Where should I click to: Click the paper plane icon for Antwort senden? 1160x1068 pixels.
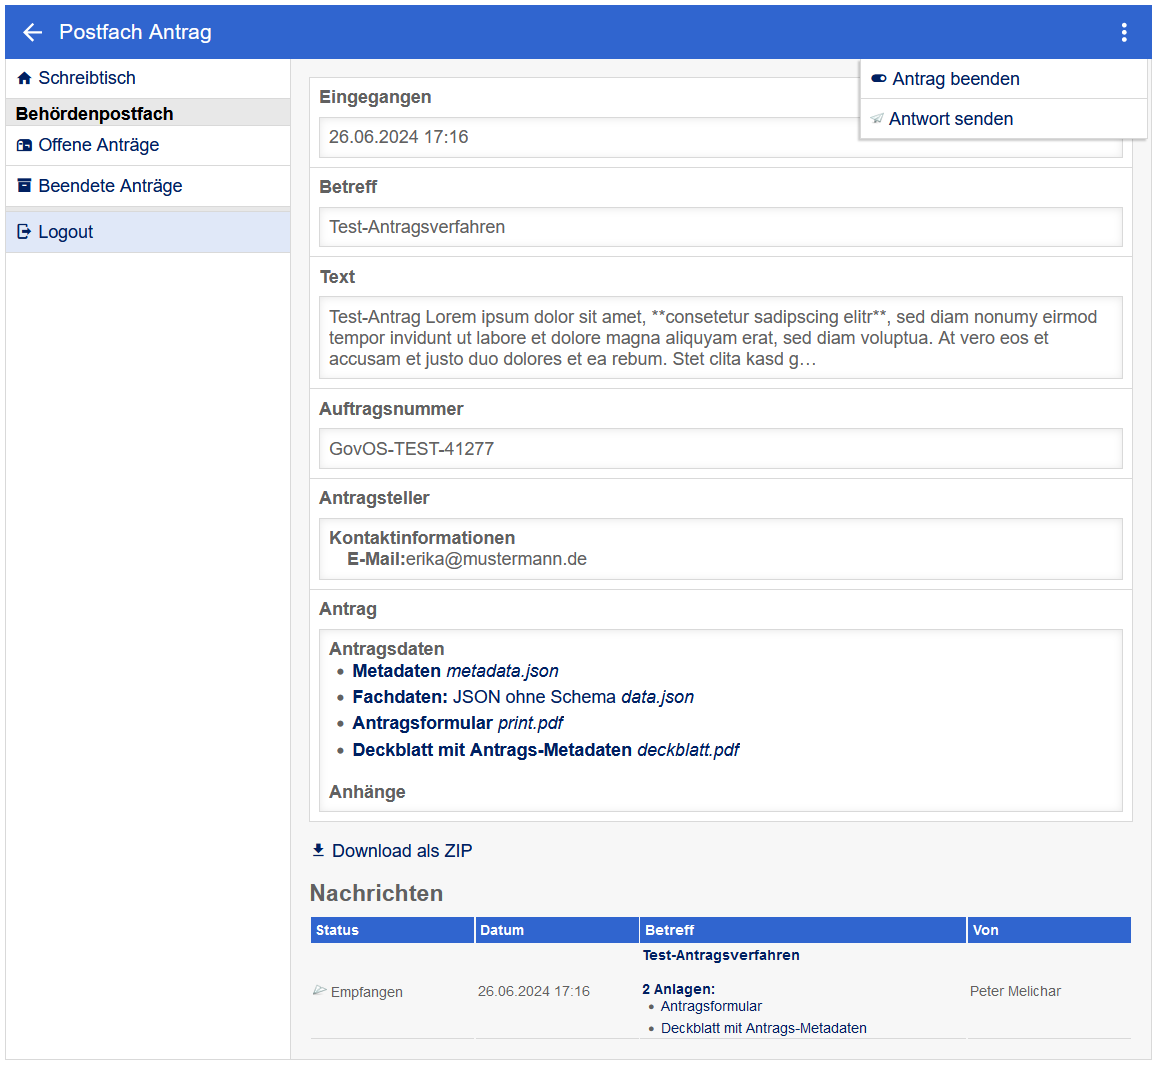click(877, 119)
